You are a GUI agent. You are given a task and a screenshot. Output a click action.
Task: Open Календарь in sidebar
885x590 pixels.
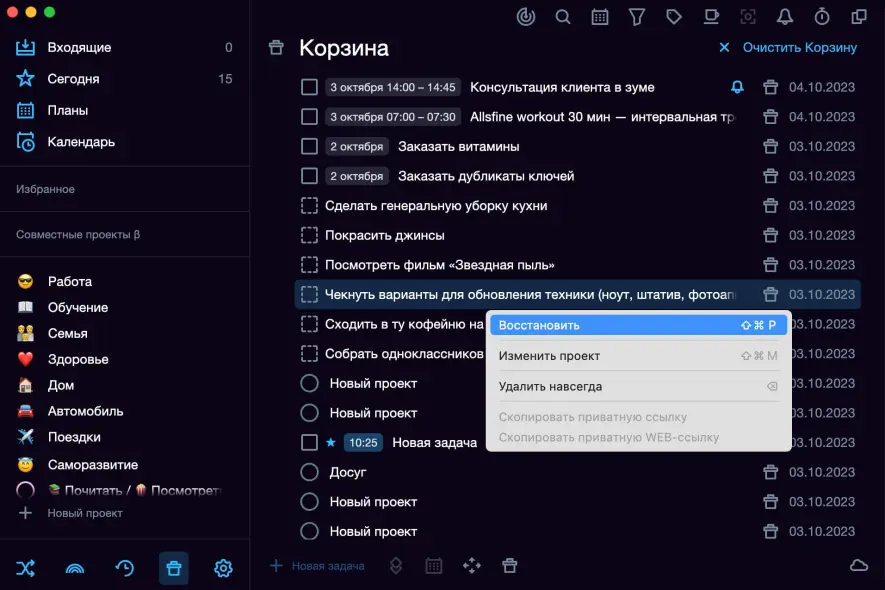pos(124,142)
